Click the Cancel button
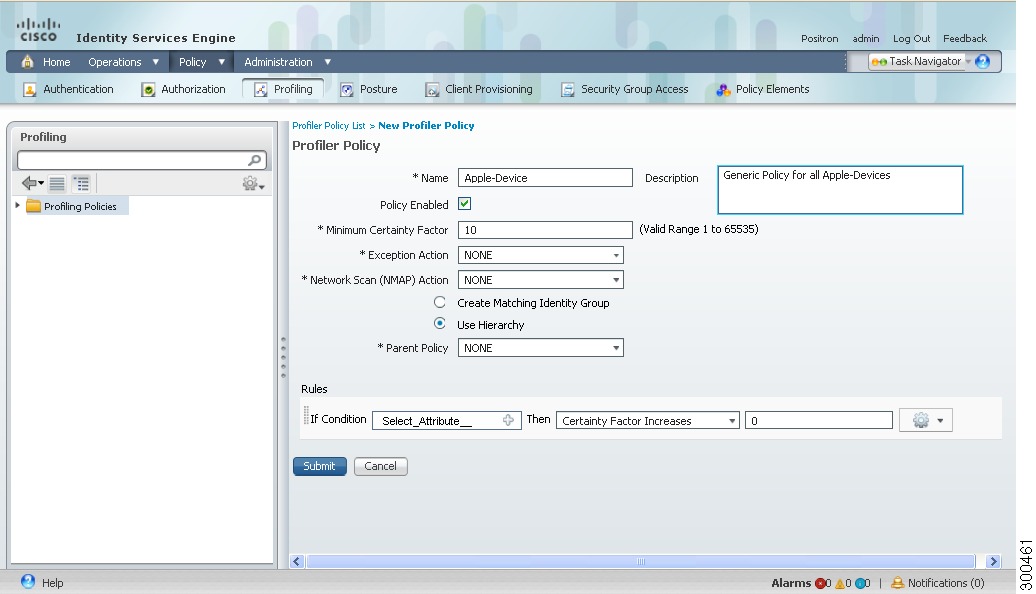This screenshot has width=1036, height=594. click(381, 466)
